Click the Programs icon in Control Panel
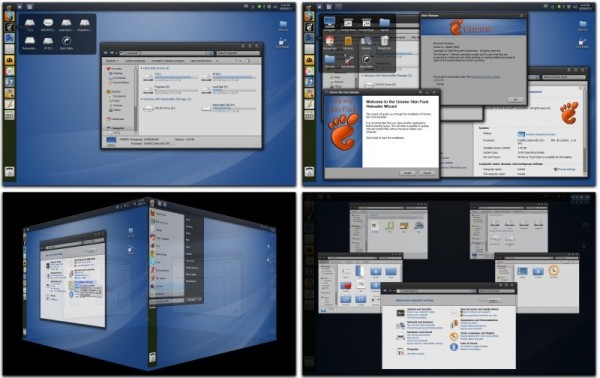The width and height of the screenshot is (600, 378). pos(401,351)
